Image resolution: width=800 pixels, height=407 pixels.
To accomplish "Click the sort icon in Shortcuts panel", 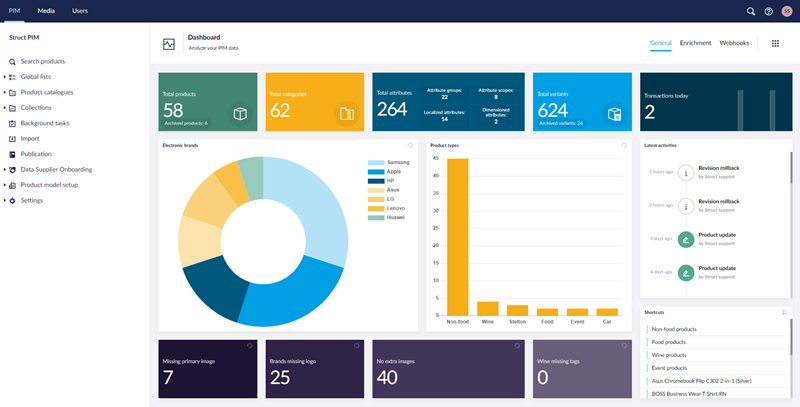I will [x=785, y=312].
